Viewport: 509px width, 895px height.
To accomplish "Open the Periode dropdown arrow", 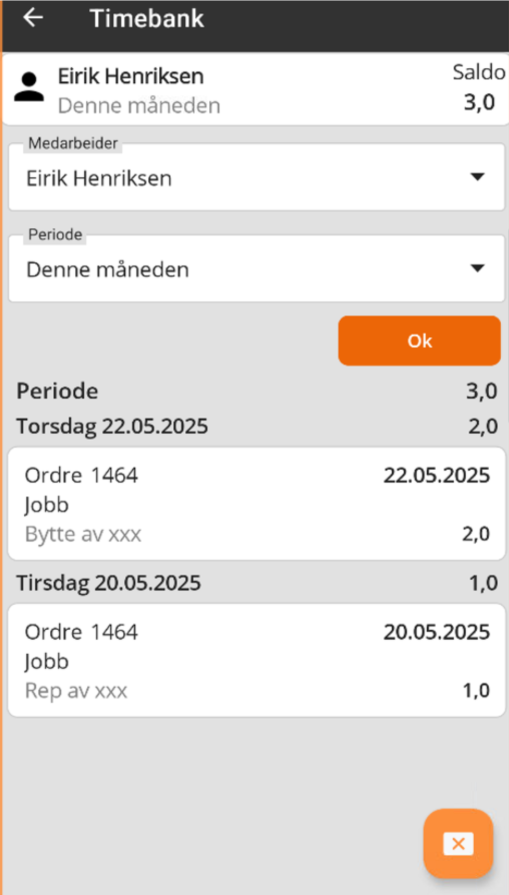I will (x=477, y=268).
